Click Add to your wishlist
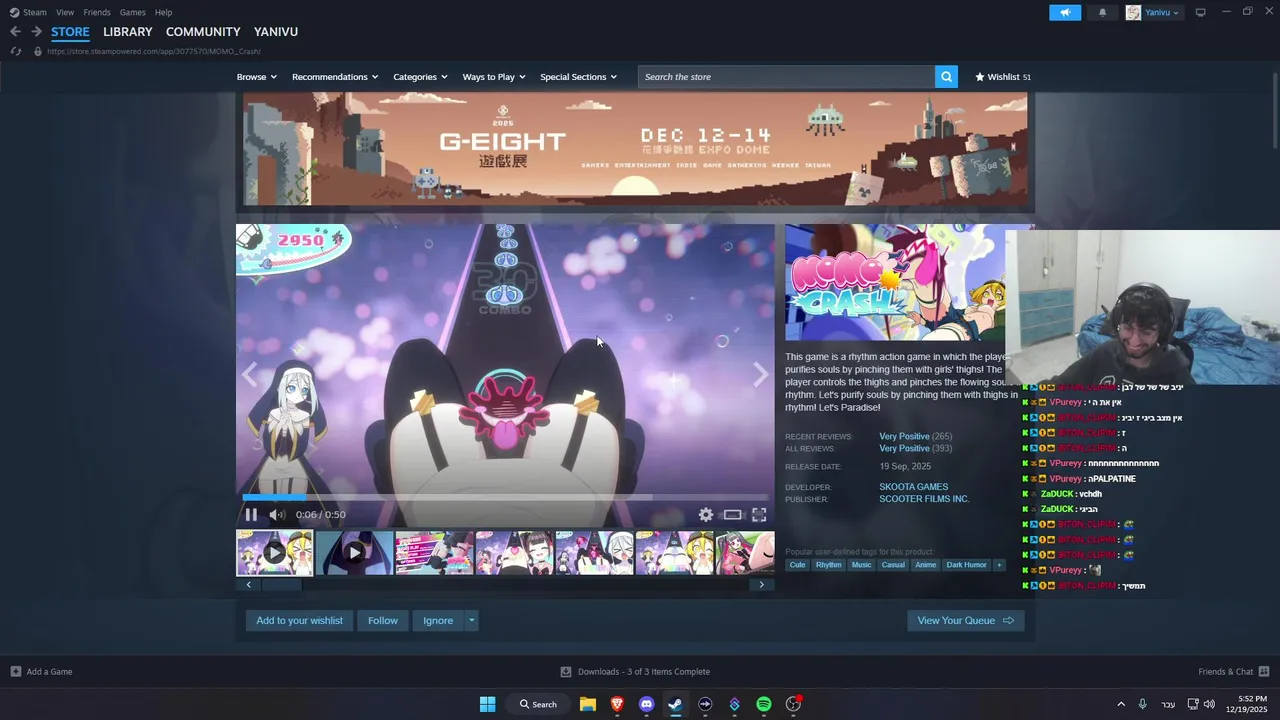Image resolution: width=1280 pixels, height=720 pixels. click(299, 621)
